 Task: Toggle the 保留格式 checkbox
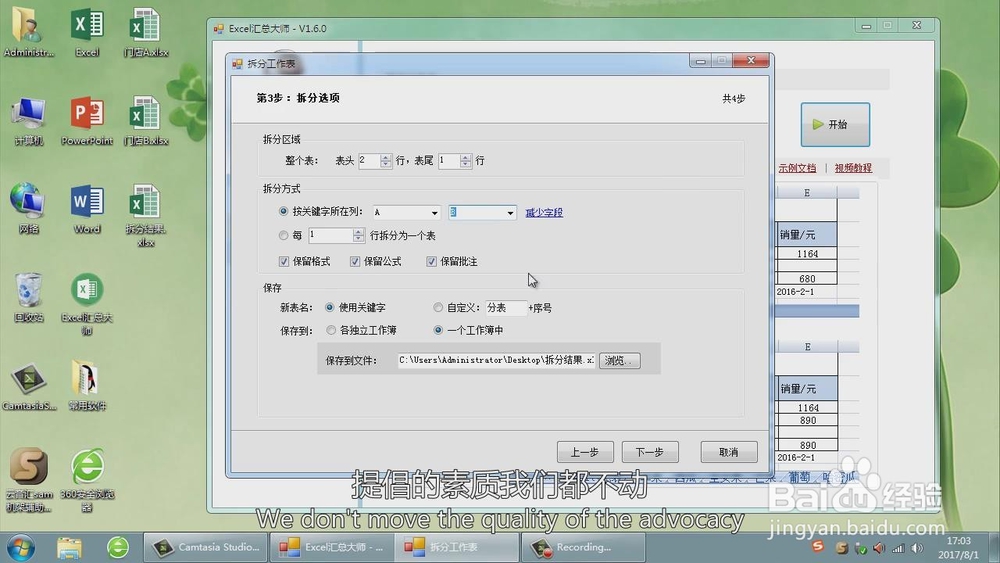tap(284, 261)
